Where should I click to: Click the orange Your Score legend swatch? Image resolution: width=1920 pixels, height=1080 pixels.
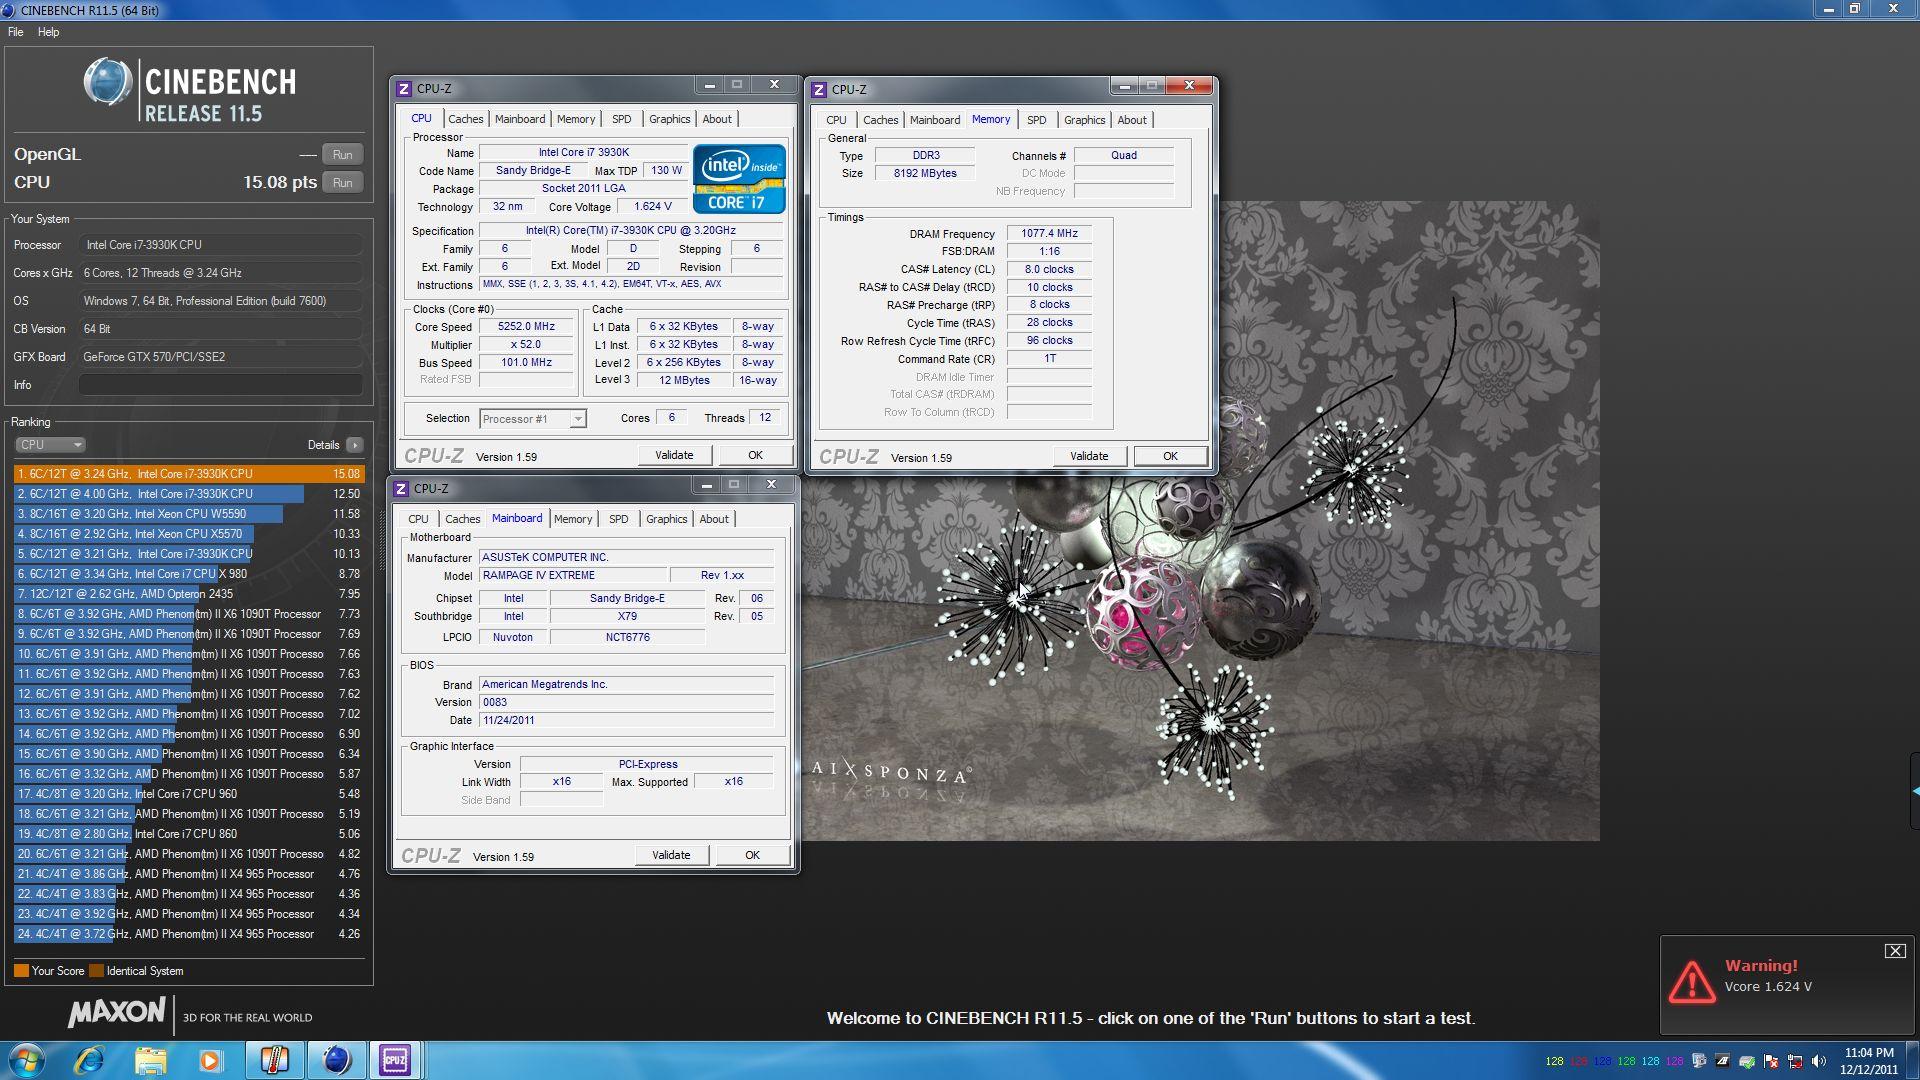pyautogui.click(x=21, y=971)
